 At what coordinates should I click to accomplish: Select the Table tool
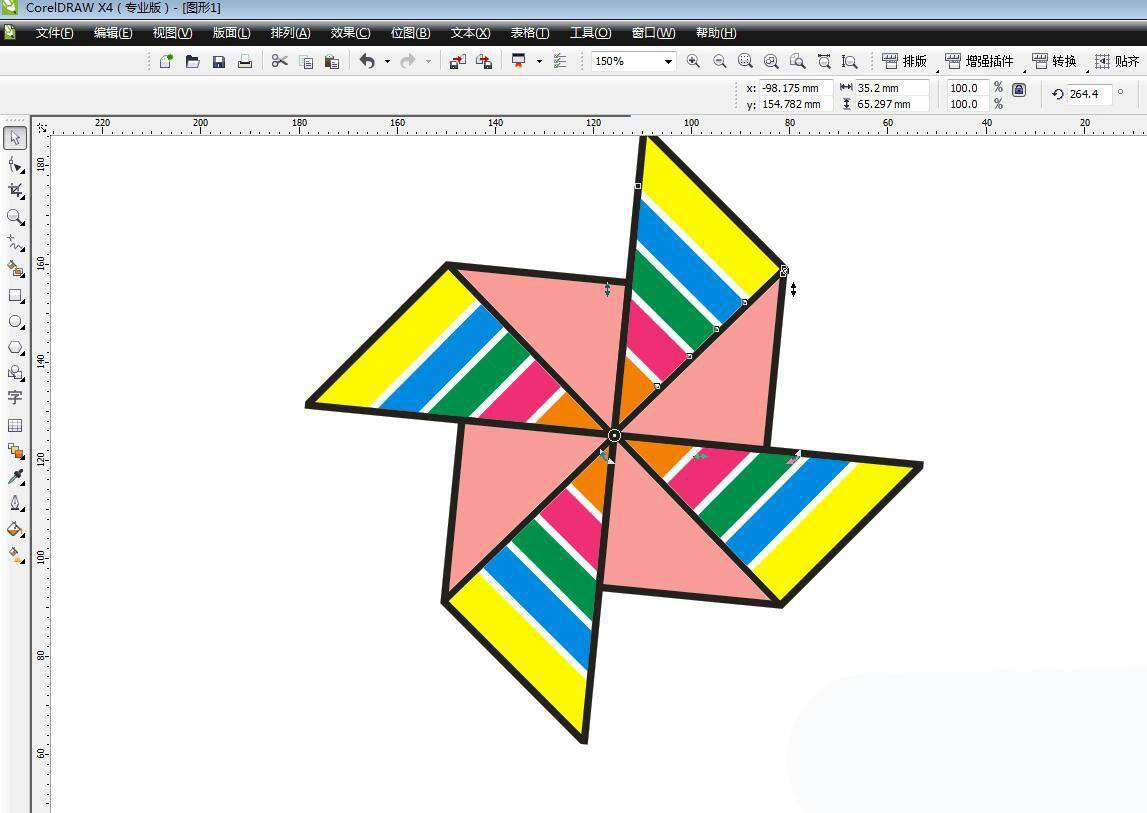click(x=15, y=425)
